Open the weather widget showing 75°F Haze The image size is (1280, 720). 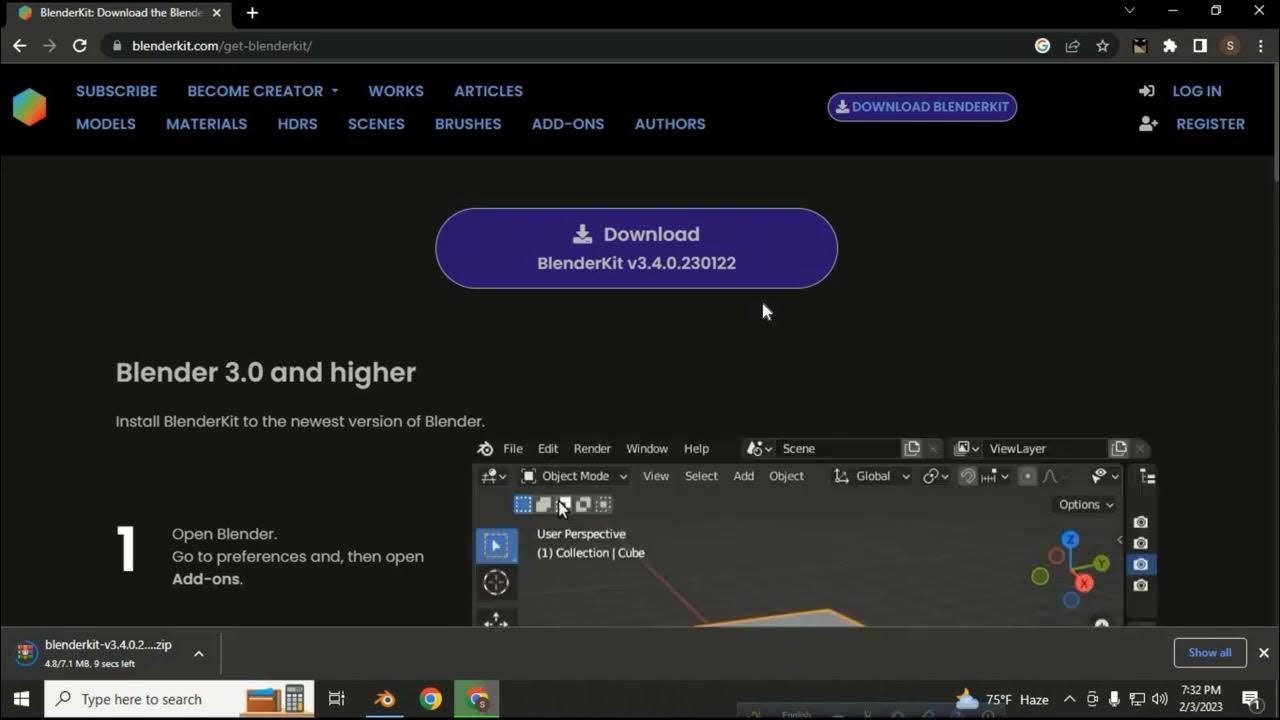point(1002,699)
